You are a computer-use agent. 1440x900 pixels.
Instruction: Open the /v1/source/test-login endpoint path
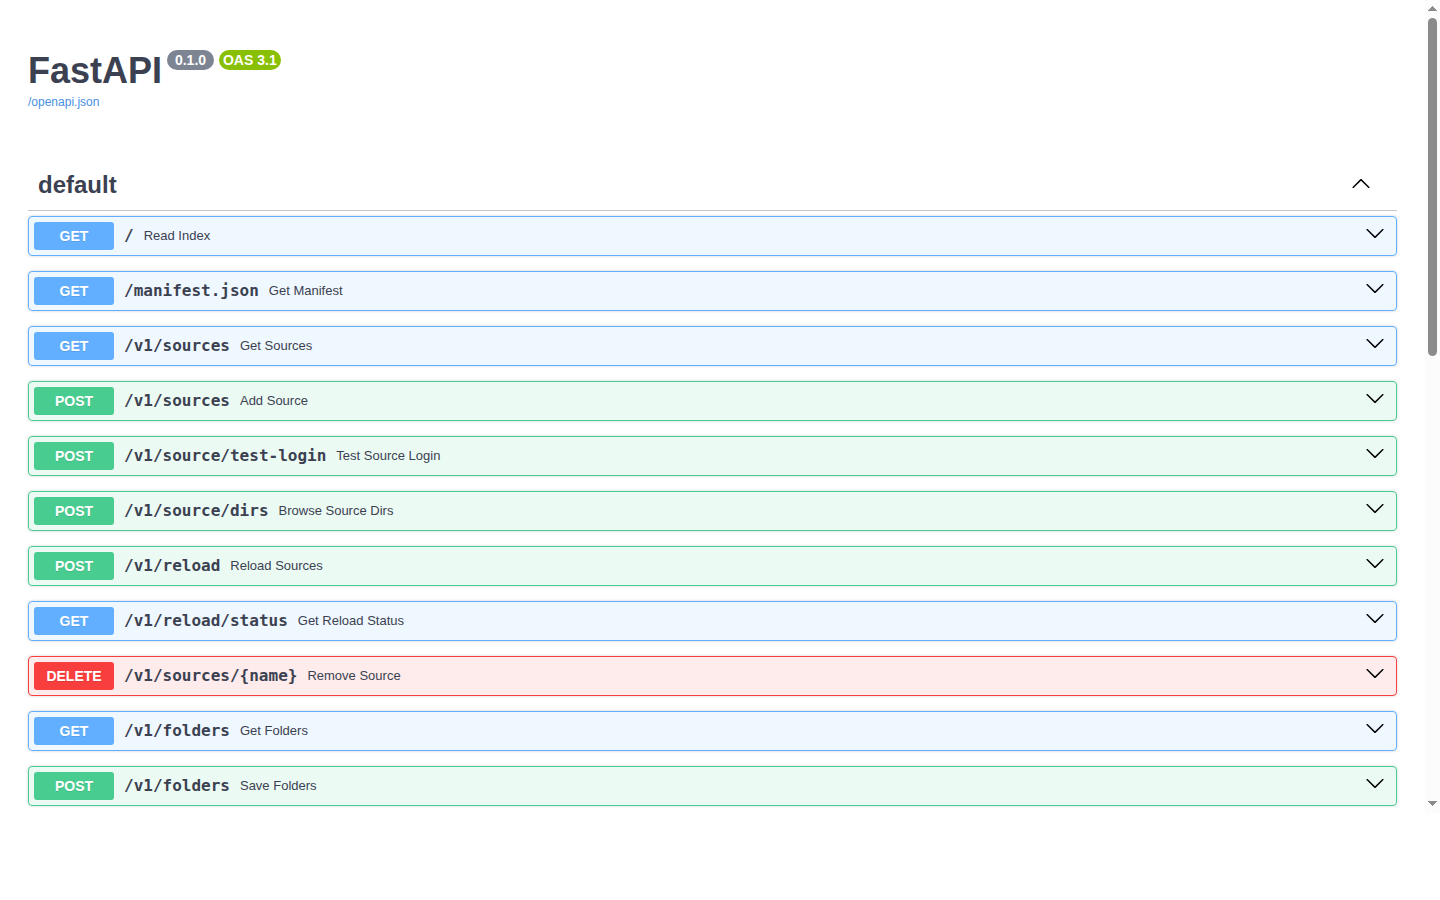pyautogui.click(x=225, y=456)
